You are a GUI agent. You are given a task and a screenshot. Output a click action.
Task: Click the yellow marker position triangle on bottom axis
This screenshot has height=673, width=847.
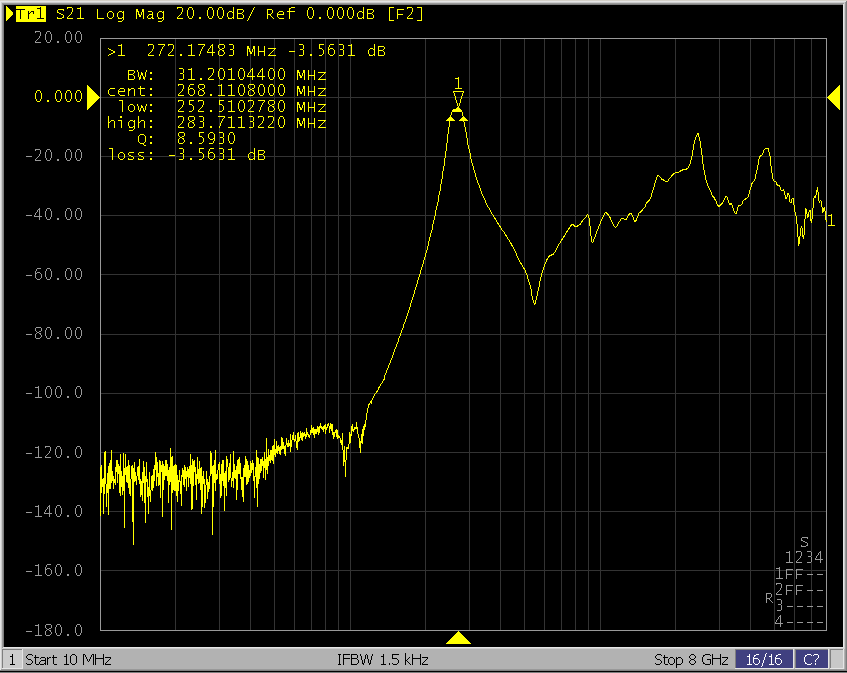pyautogui.click(x=458, y=638)
